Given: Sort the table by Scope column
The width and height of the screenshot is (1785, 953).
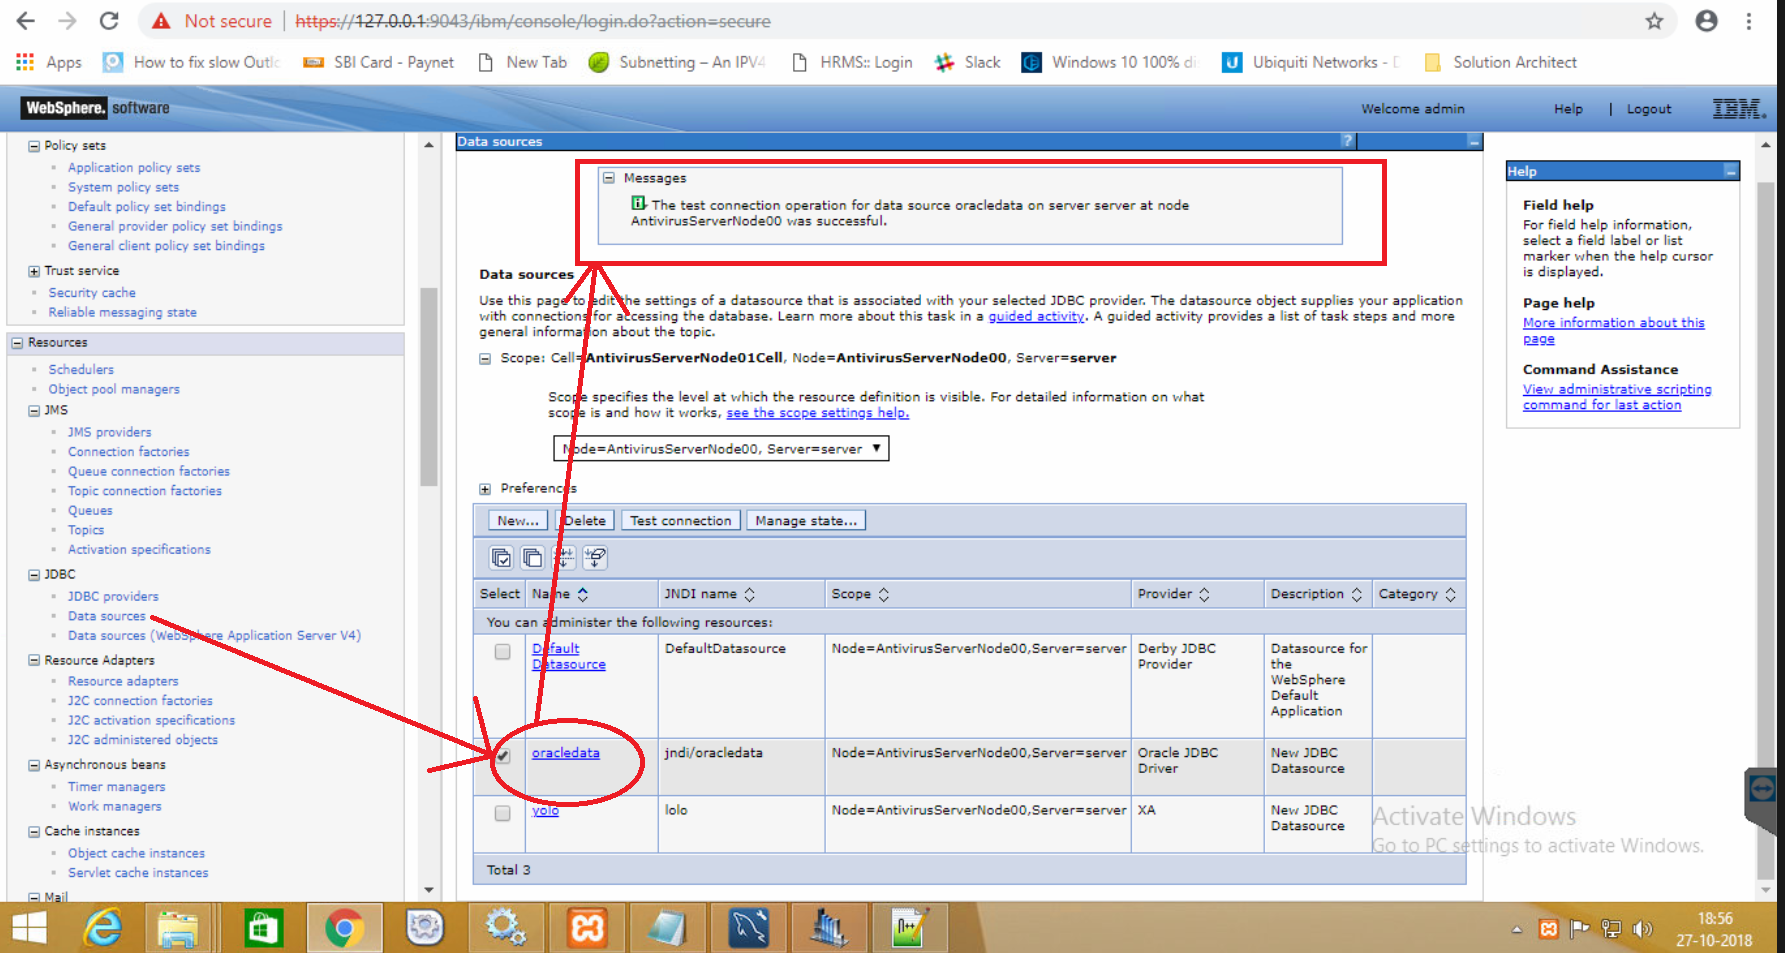Looking at the screenshot, I should 883,594.
